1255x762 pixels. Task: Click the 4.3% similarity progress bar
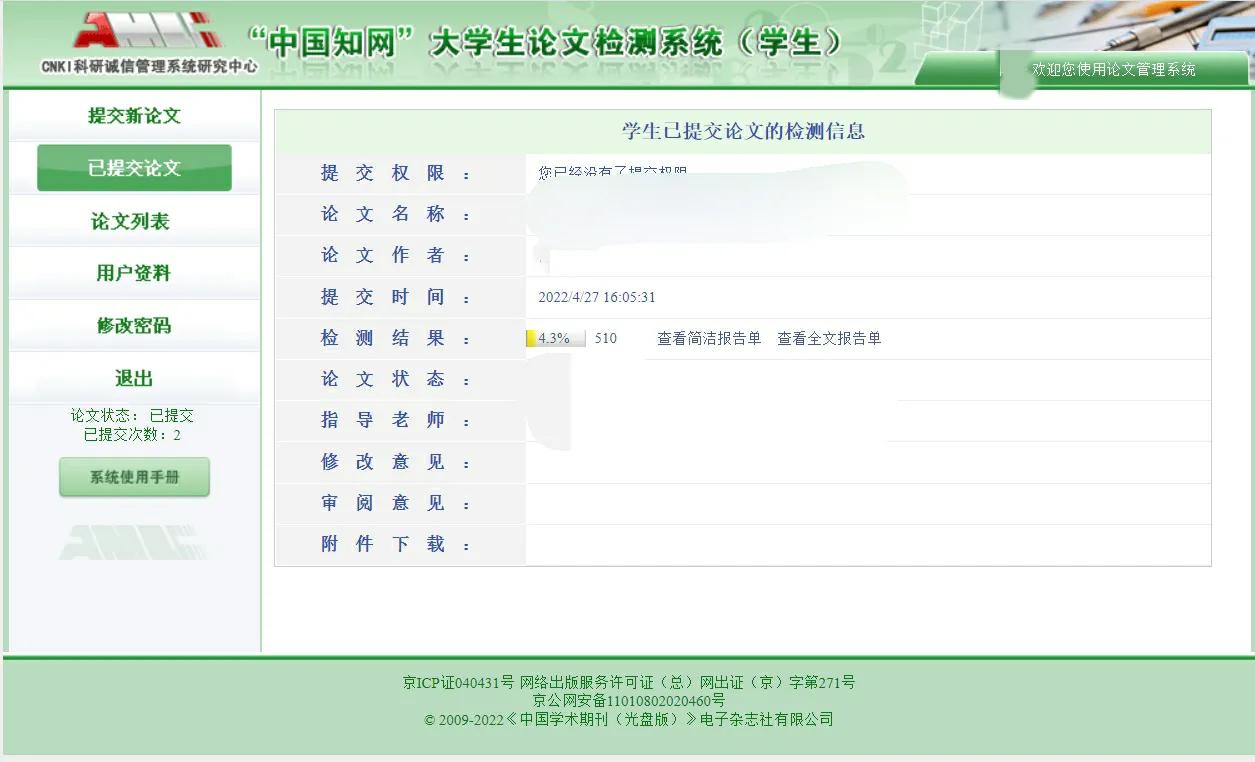[554, 338]
